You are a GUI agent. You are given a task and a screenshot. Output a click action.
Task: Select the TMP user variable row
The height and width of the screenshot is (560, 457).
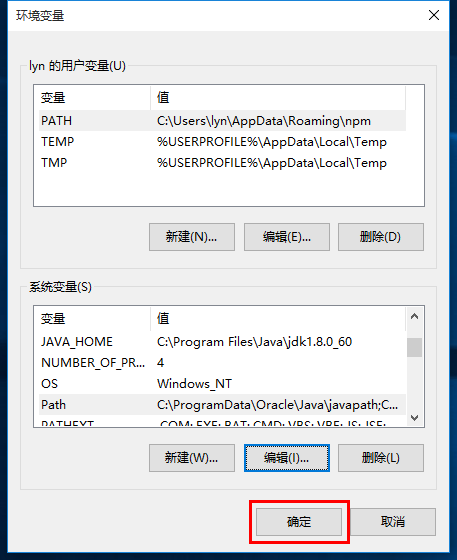click(x=222, y=163)
